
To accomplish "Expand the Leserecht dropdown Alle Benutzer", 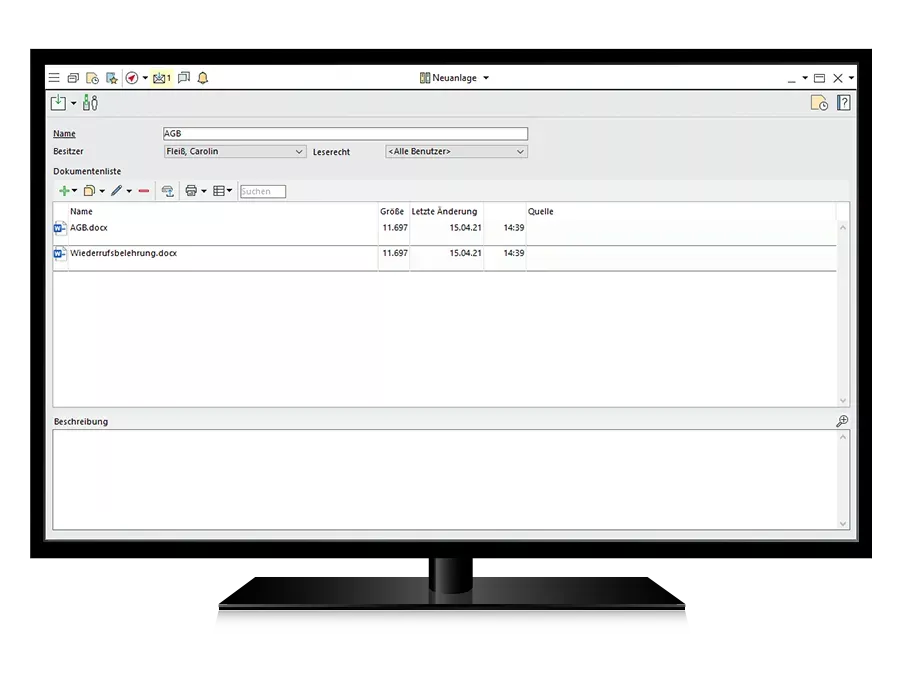I will coord(456,152).
